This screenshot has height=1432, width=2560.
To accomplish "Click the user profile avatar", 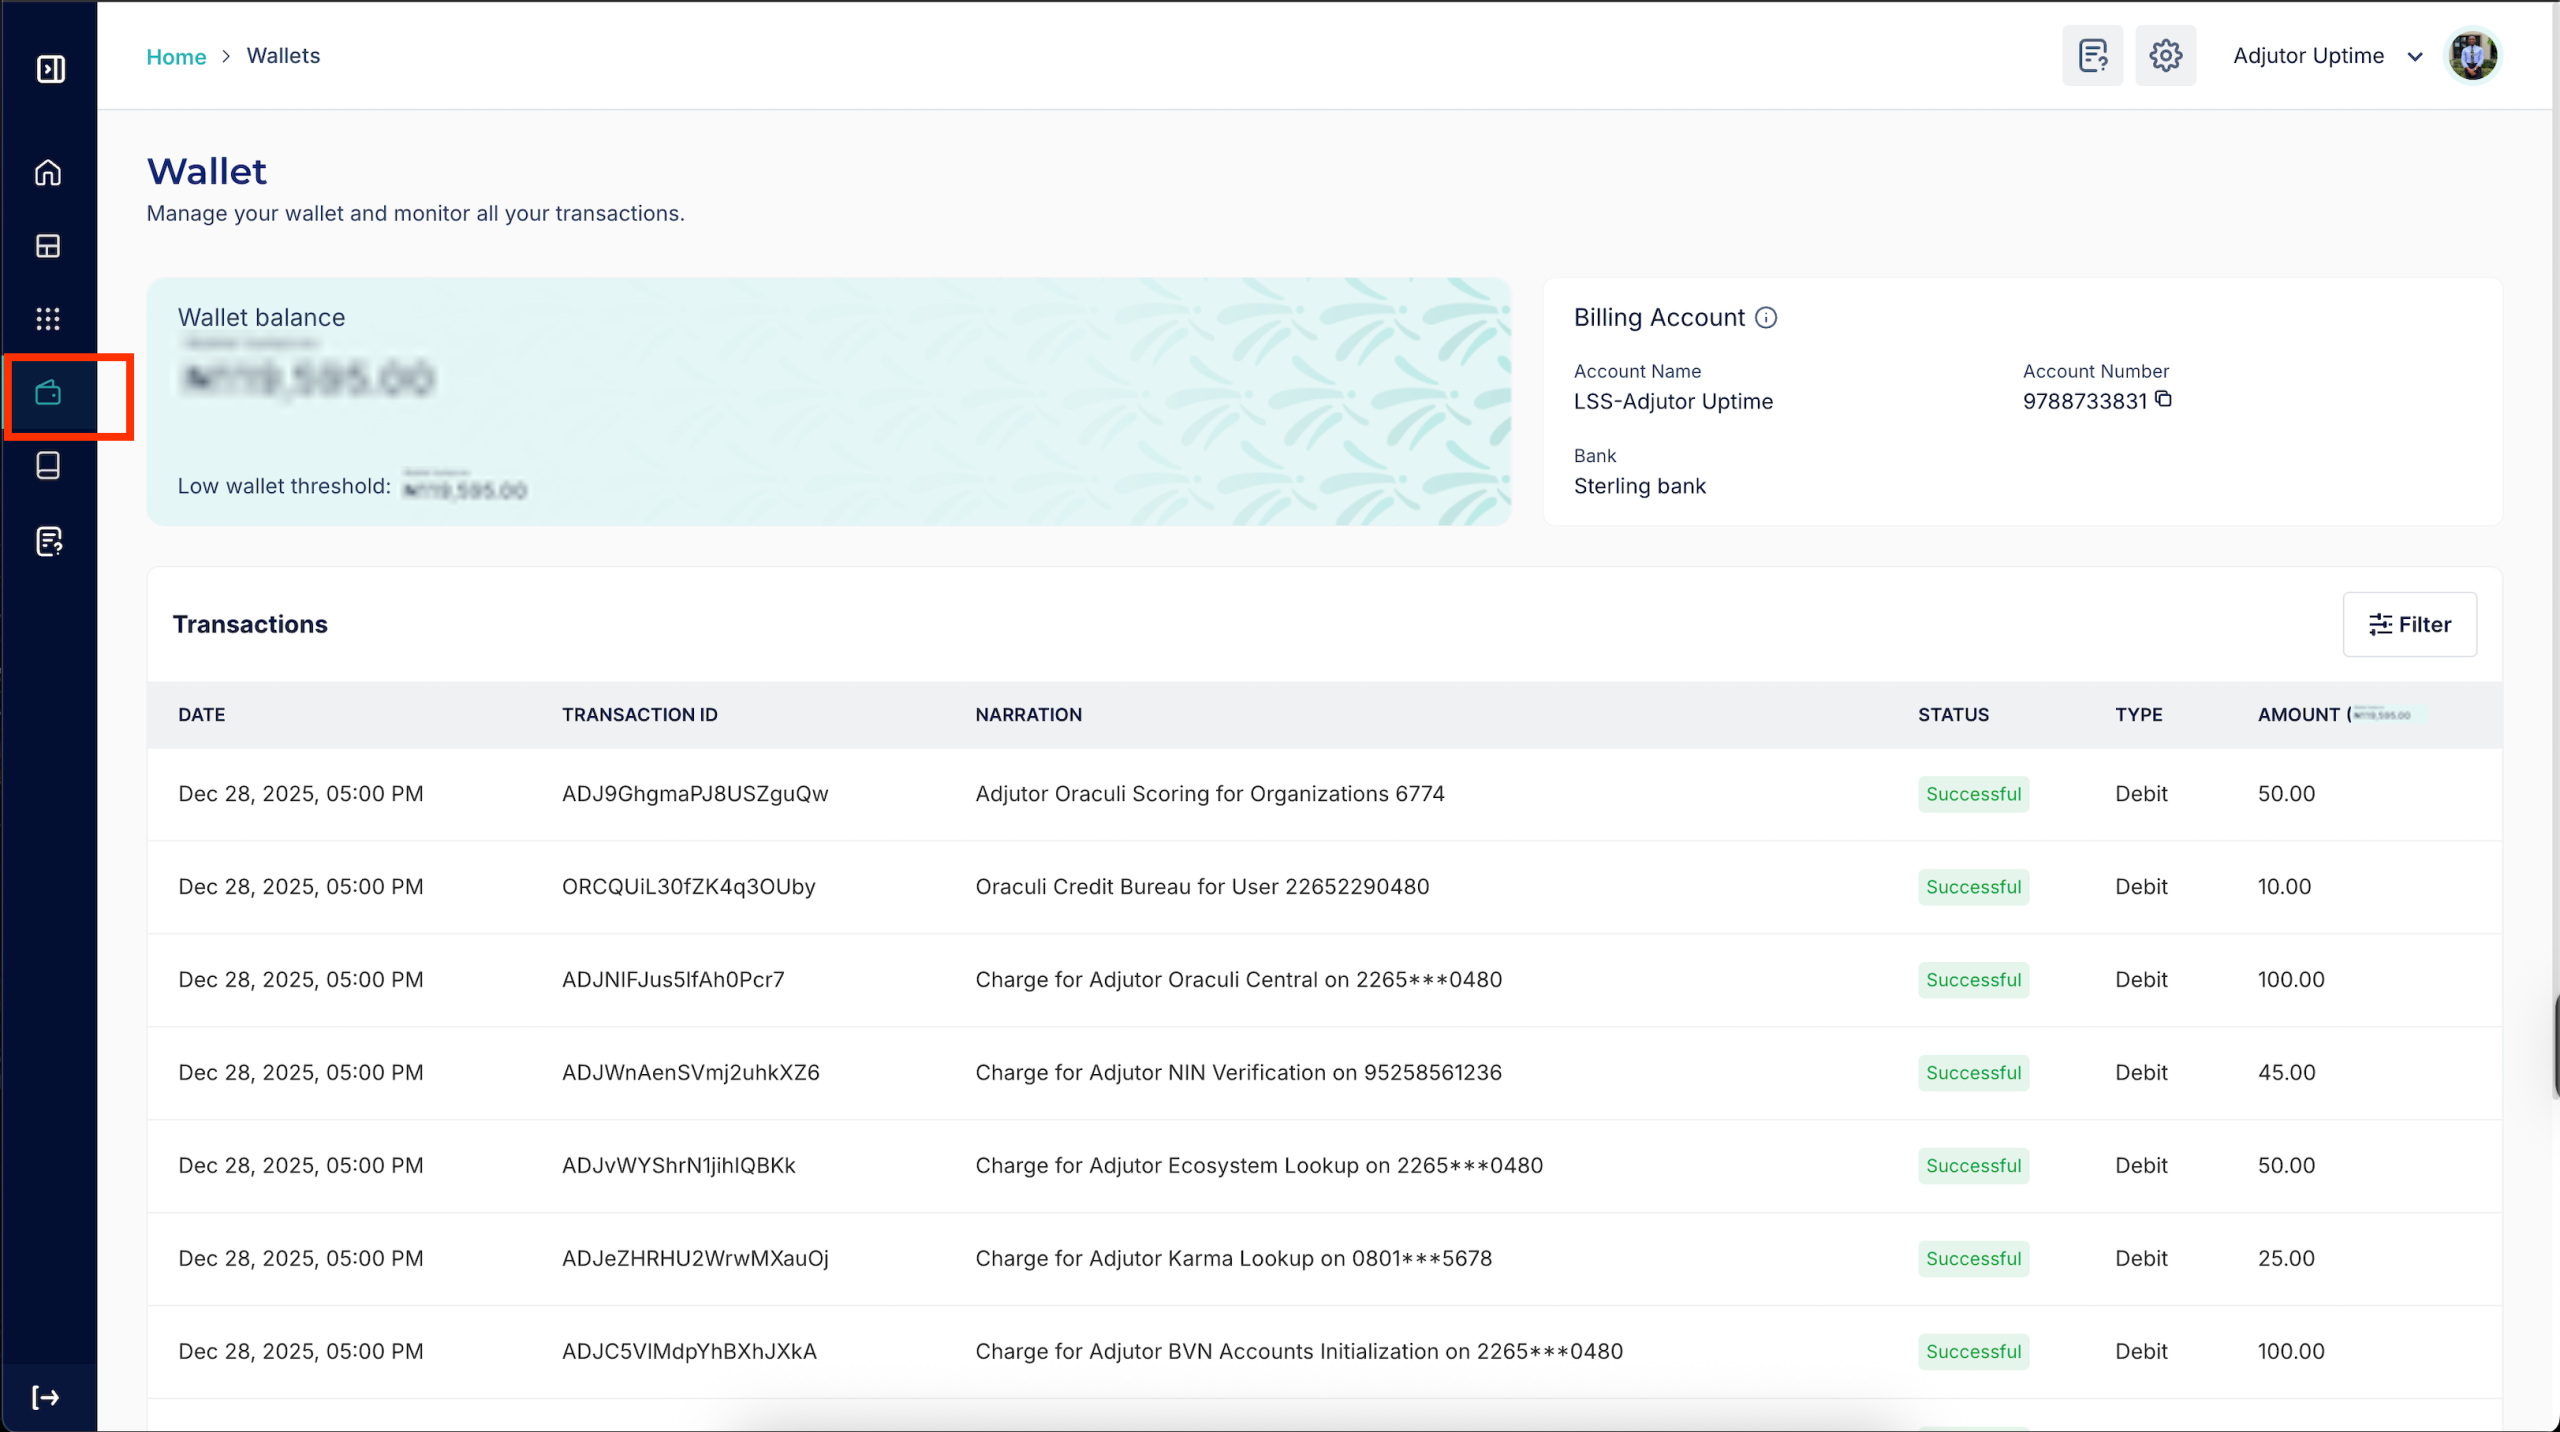I will (2473, 56).
